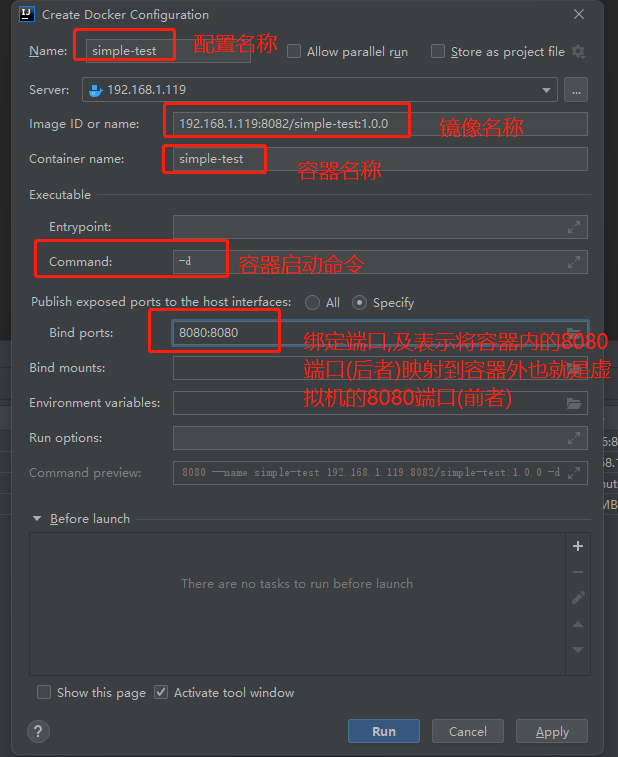
Task: Click the Name input field
Action: 168,51
